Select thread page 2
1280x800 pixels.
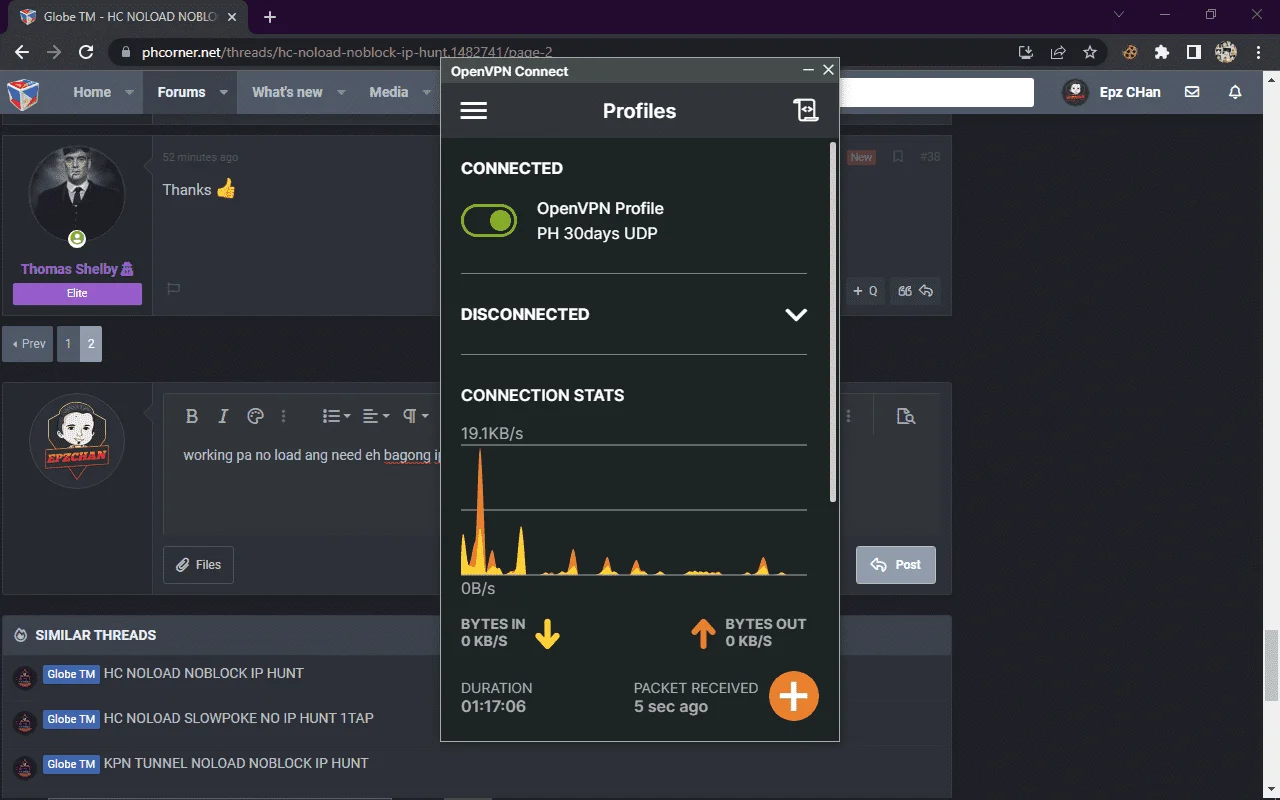click(x=91, y=343)
